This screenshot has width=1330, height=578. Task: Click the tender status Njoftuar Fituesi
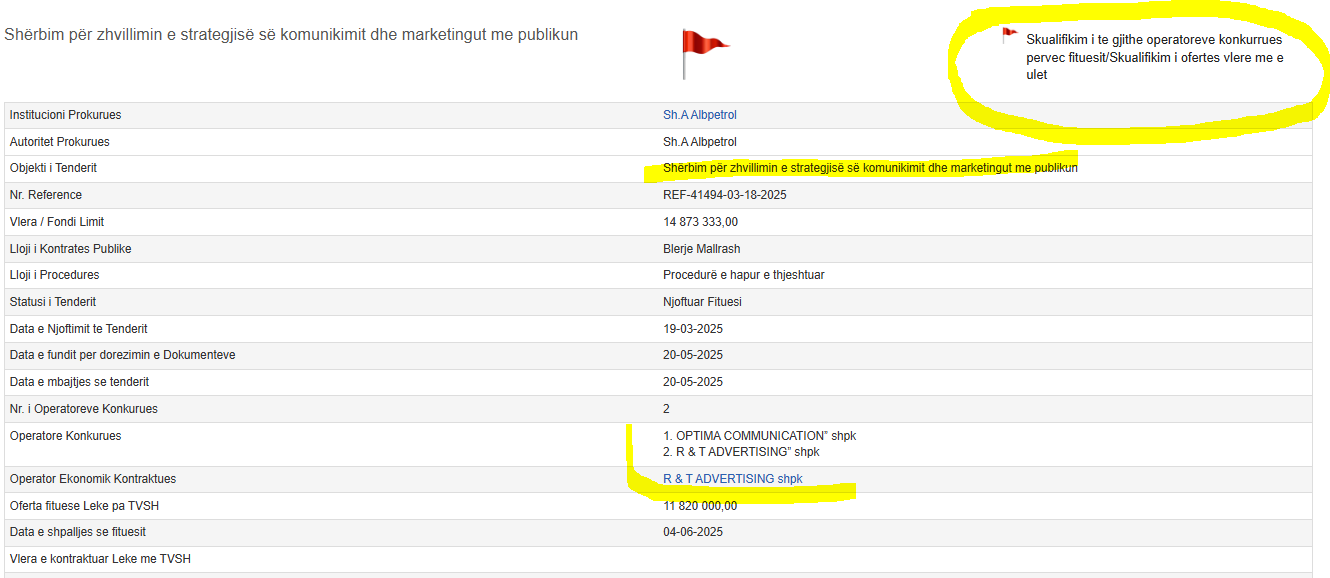tap(702, 302)
